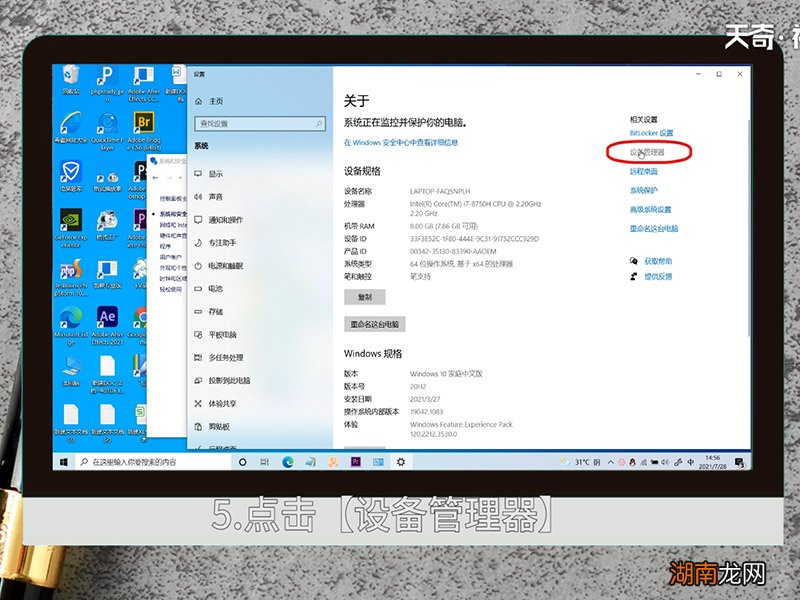Click the taskbar search input field
This screenshot has width=800, height=600.
click(x=150, y=462)
